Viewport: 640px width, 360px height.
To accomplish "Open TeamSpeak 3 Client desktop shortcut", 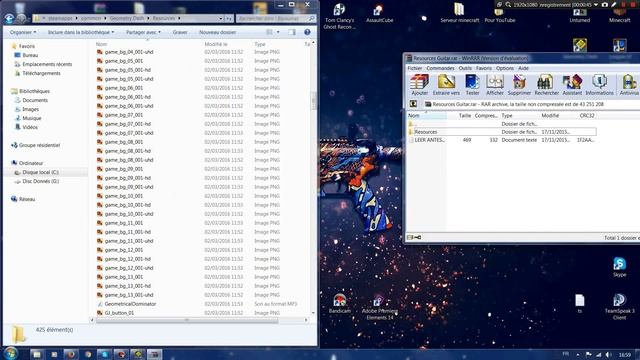I will pyautogui.click(x=619, y=306).
